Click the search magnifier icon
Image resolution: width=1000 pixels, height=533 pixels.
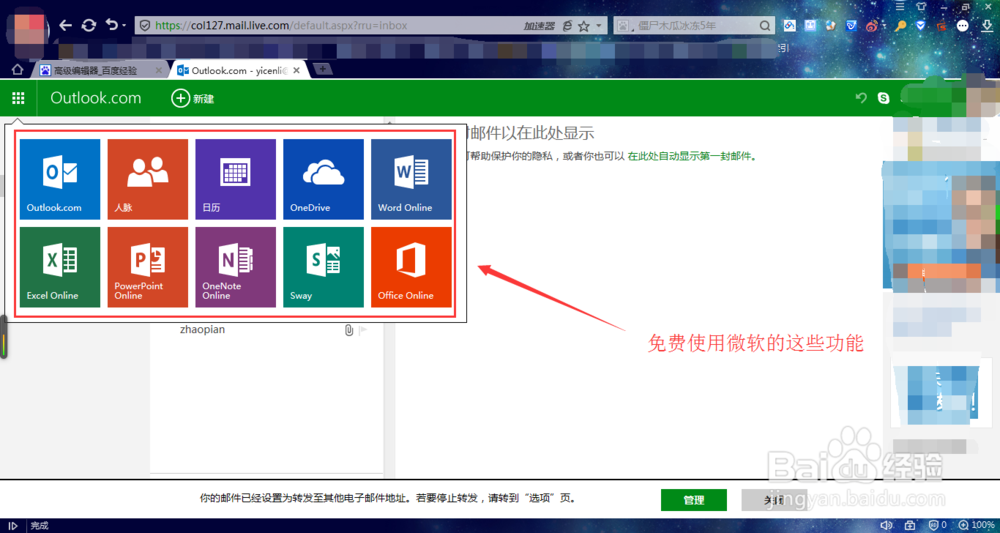point(766,26)
